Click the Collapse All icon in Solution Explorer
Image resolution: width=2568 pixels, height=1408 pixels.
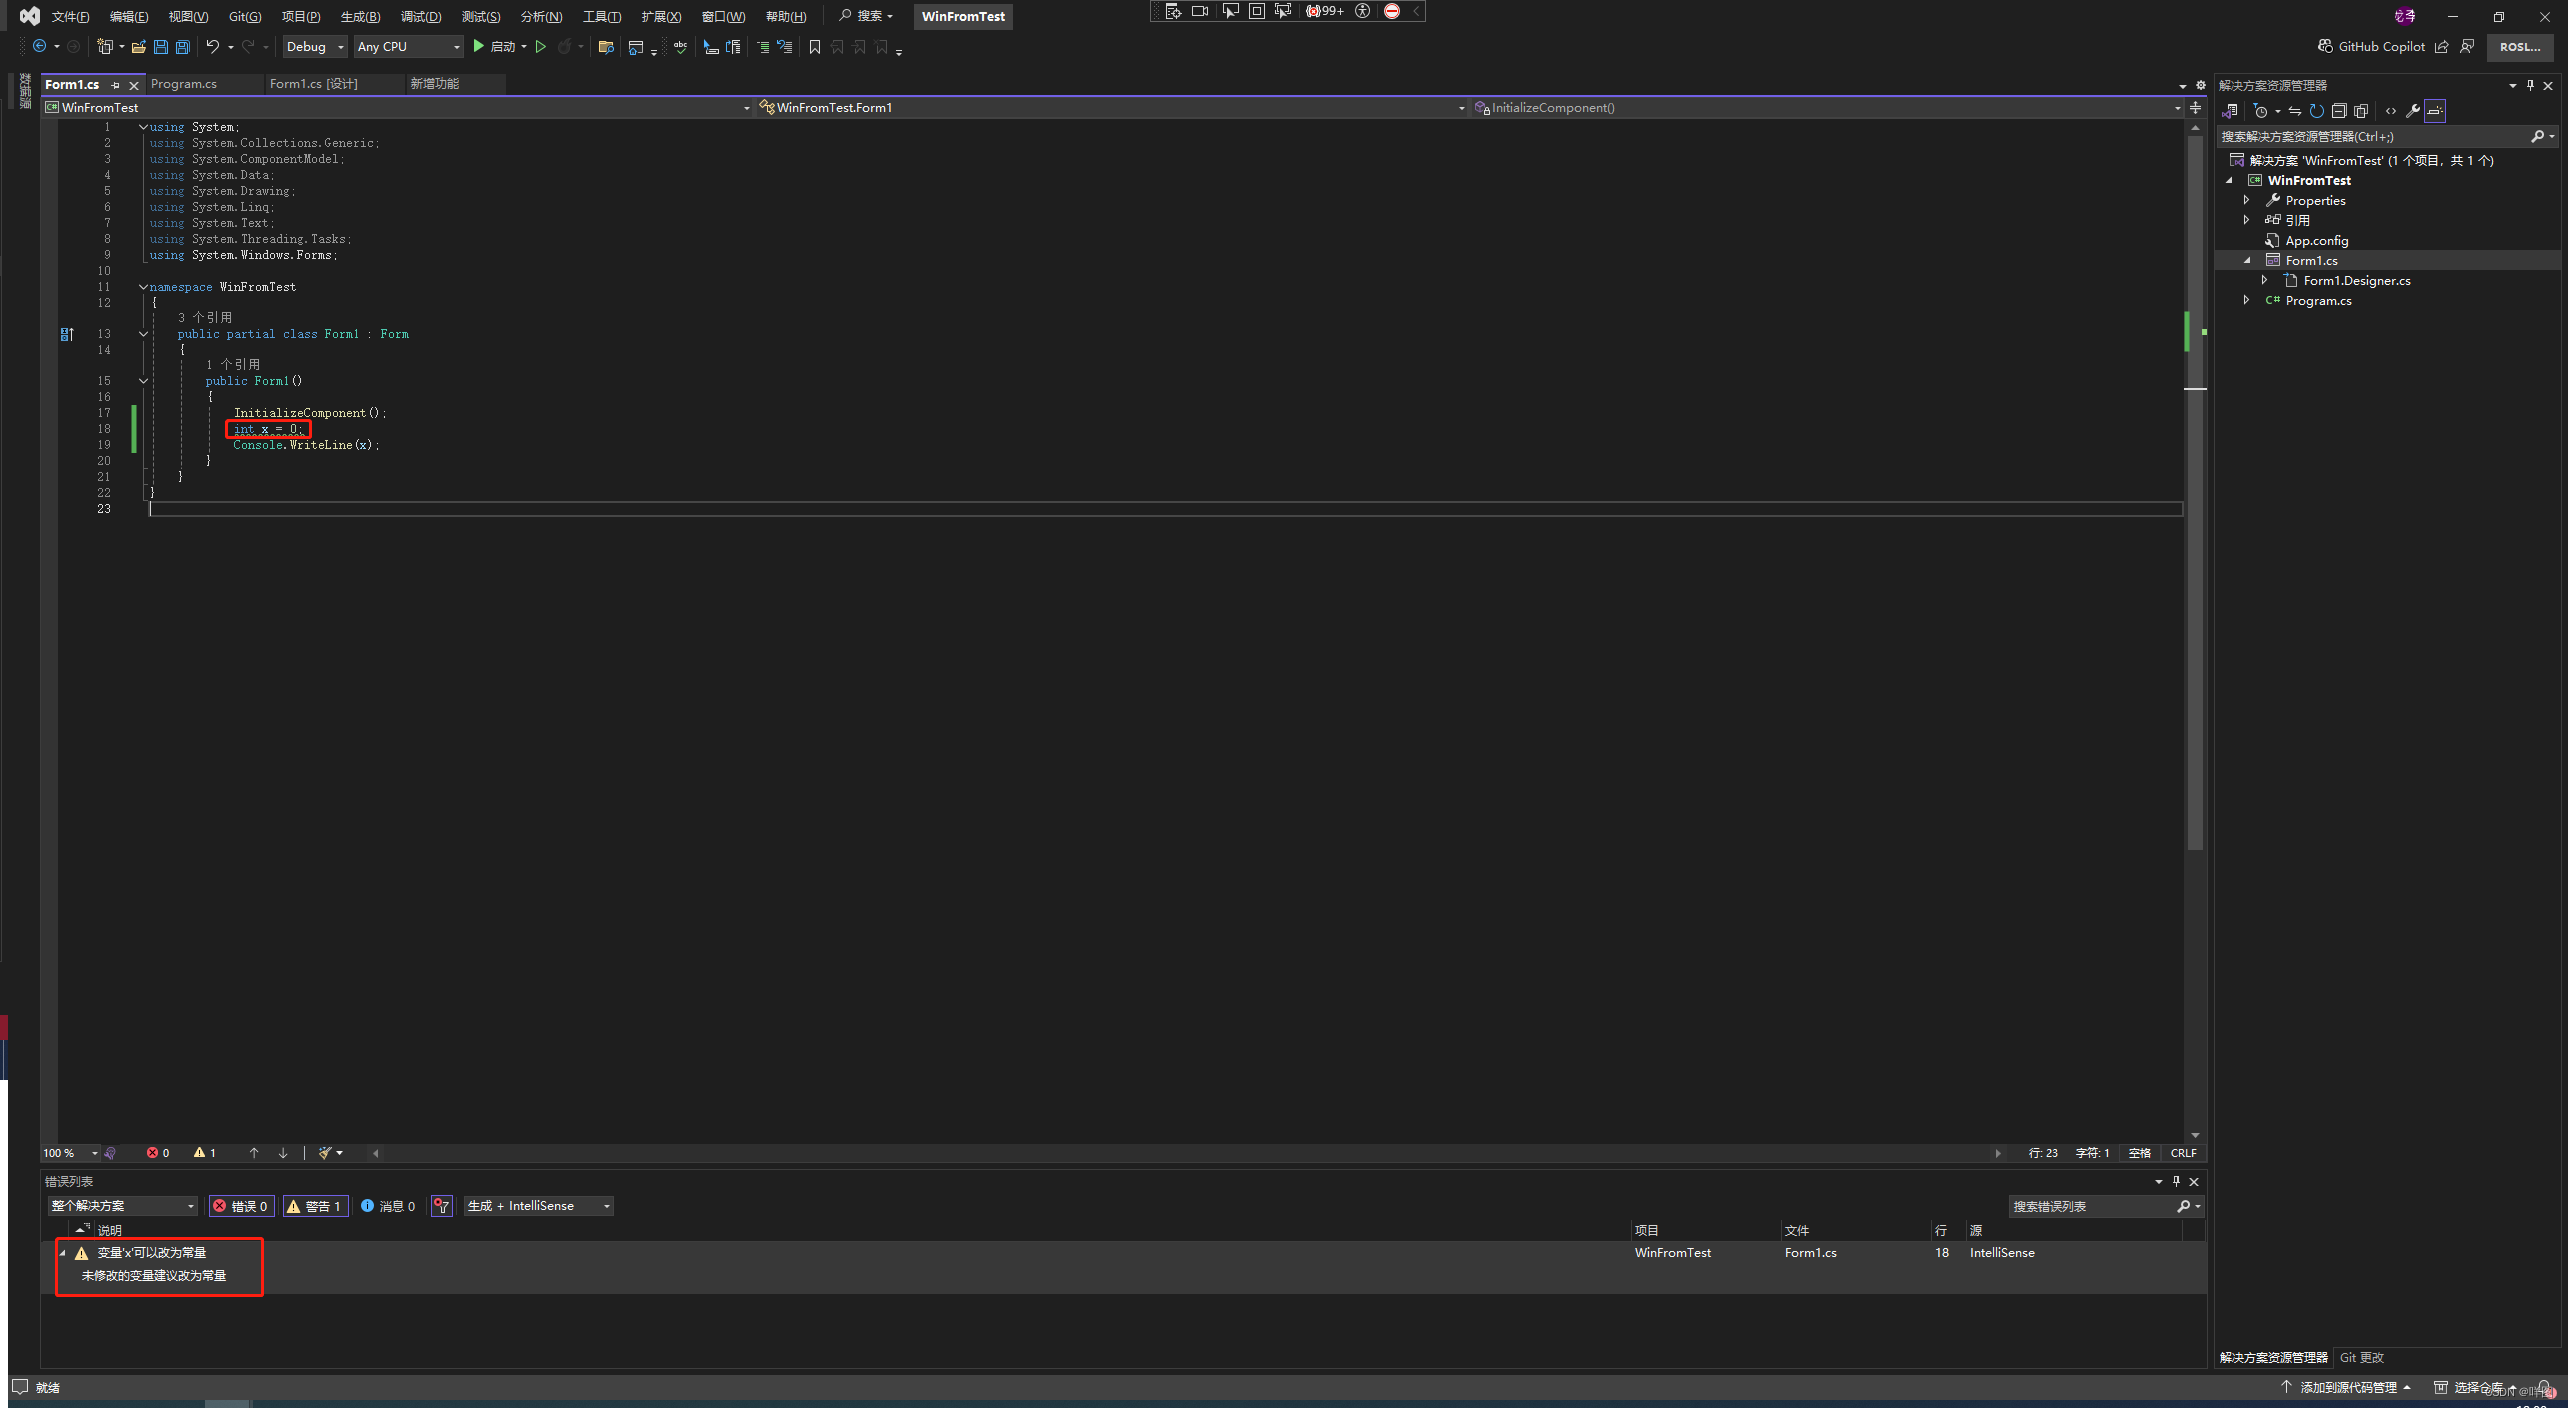point(2338,111)
